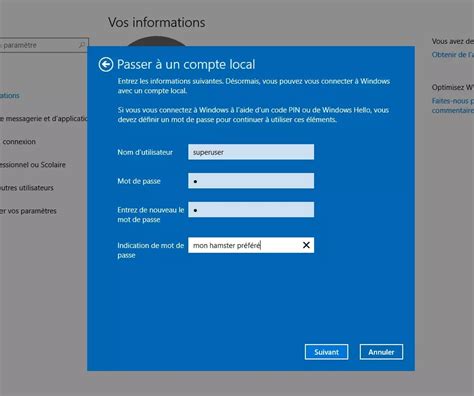
Task: Focus the Mot de passe field
Action: (x=251, y=181)
